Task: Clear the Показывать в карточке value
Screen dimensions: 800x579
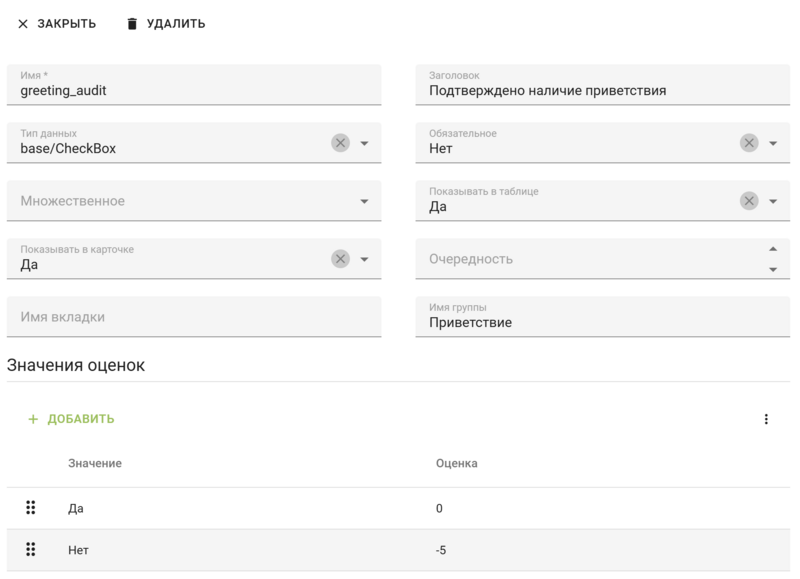Action: point(340,259)
